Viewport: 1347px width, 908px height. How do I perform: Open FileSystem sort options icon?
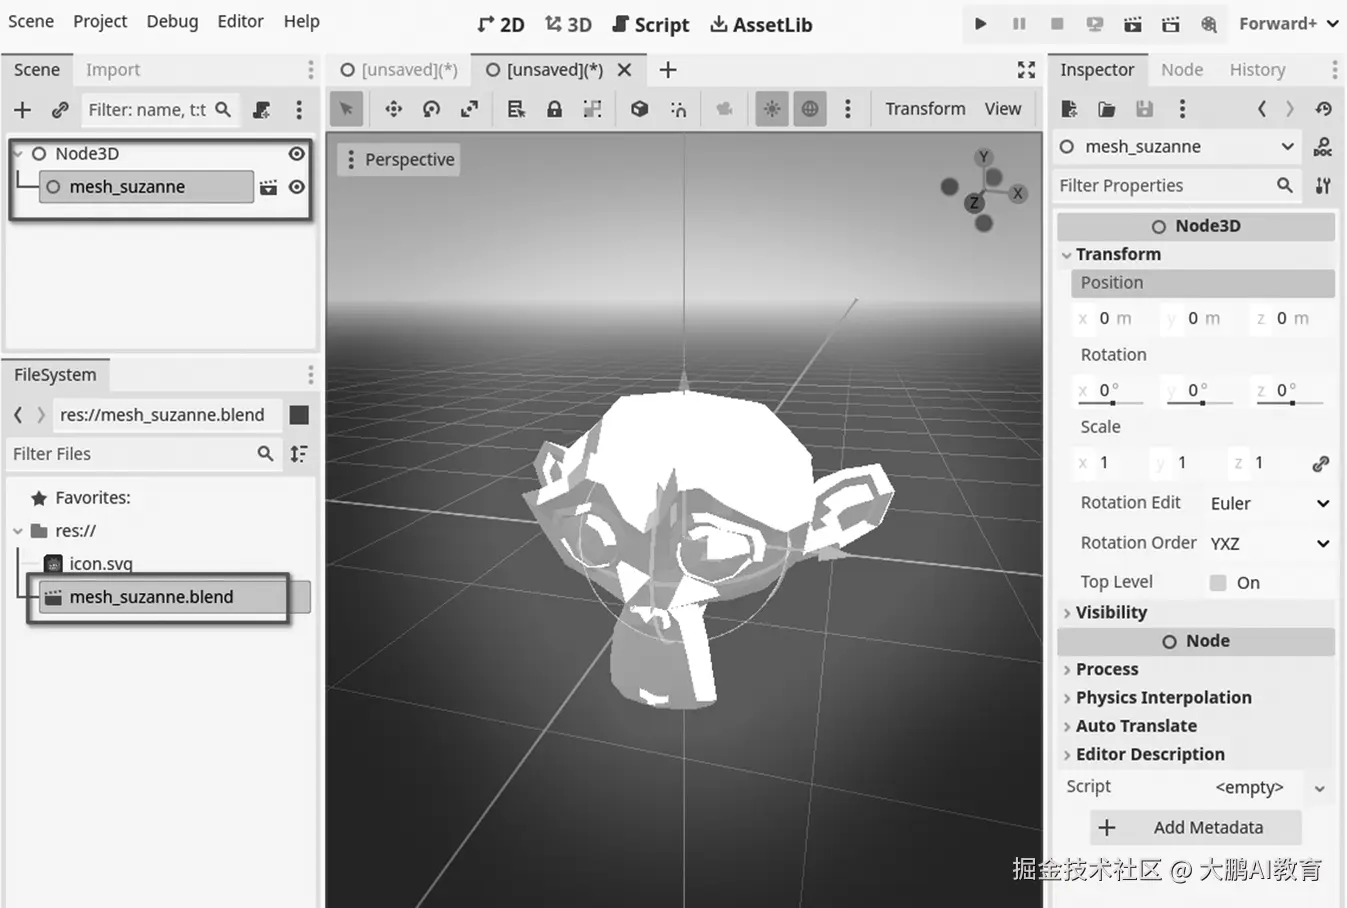(299, 454)
